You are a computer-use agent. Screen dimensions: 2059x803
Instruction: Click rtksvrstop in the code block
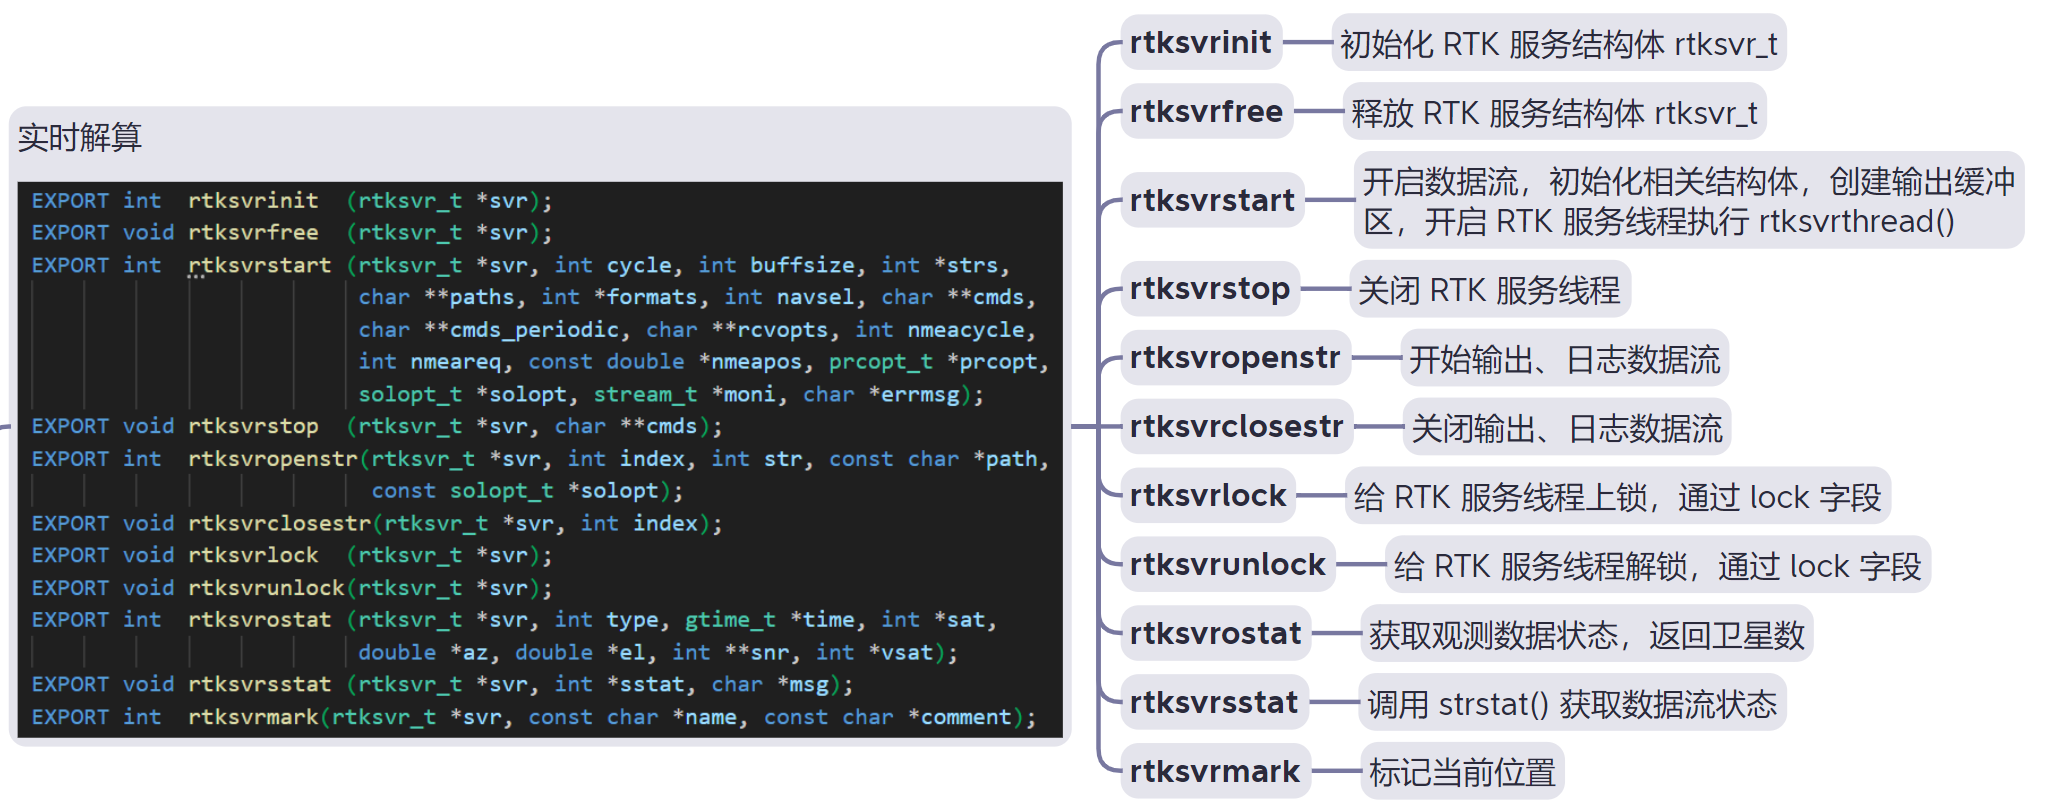pos(253,426)
